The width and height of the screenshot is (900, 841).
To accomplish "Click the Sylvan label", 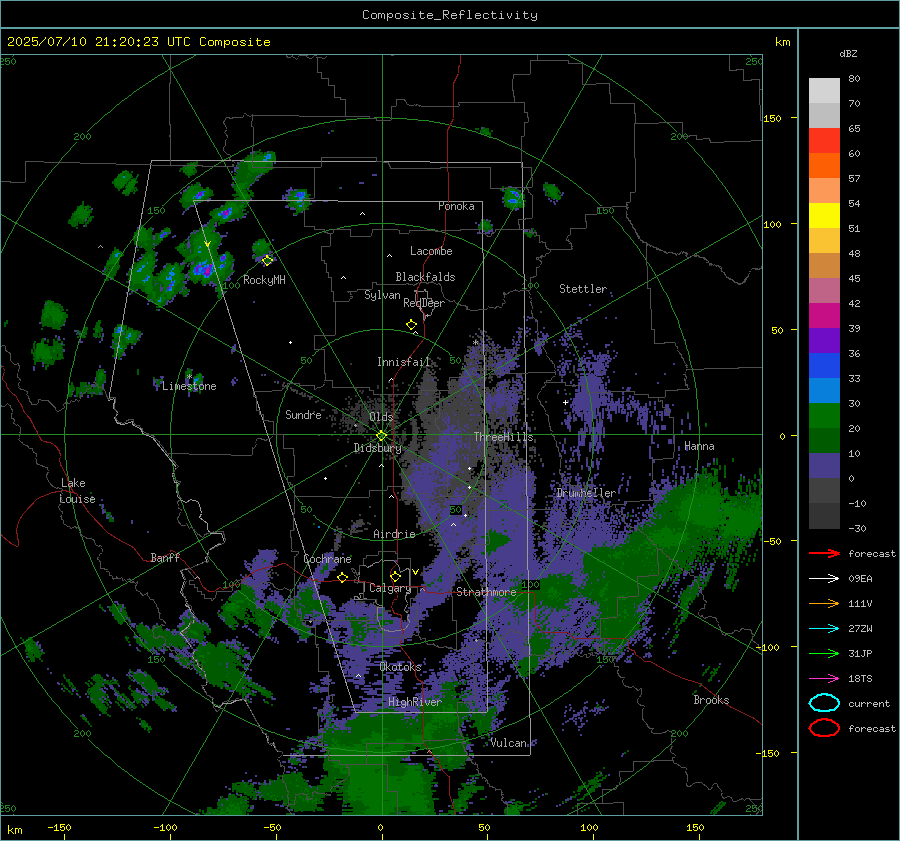I will (x=382, y=295).
